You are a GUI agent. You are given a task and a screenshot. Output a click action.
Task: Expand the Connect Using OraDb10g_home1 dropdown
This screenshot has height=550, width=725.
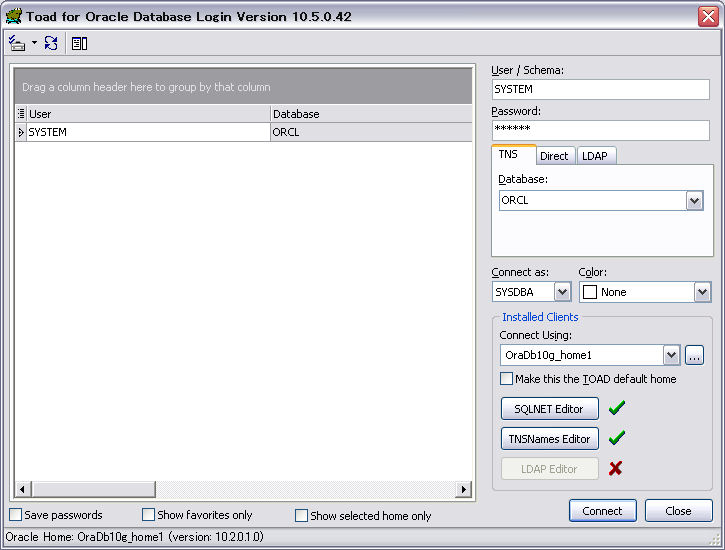tap(671, 355)
